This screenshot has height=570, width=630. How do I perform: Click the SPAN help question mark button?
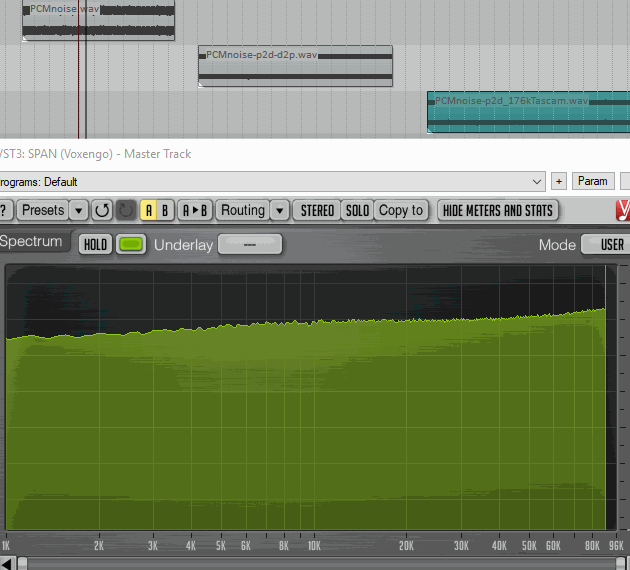click(x=4, y=210)
